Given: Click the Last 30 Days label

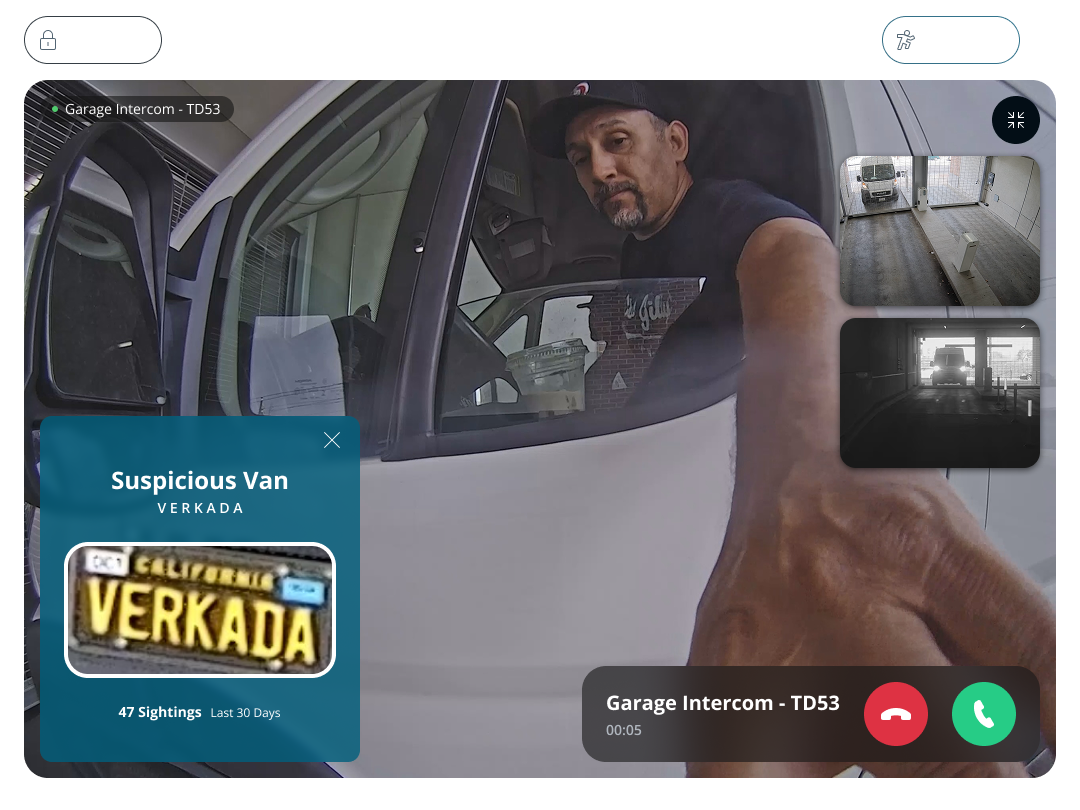Looking at the screenshot, I should 245,713.
